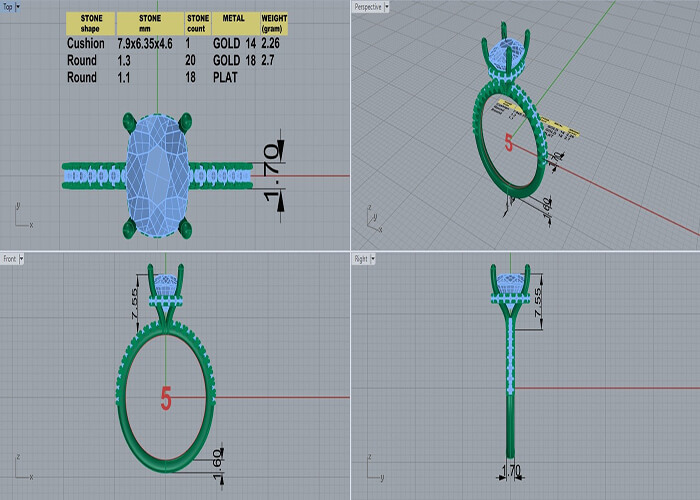Open the Perspective viewport dropdown arrow
700x500 pixels.
[387, 7]
